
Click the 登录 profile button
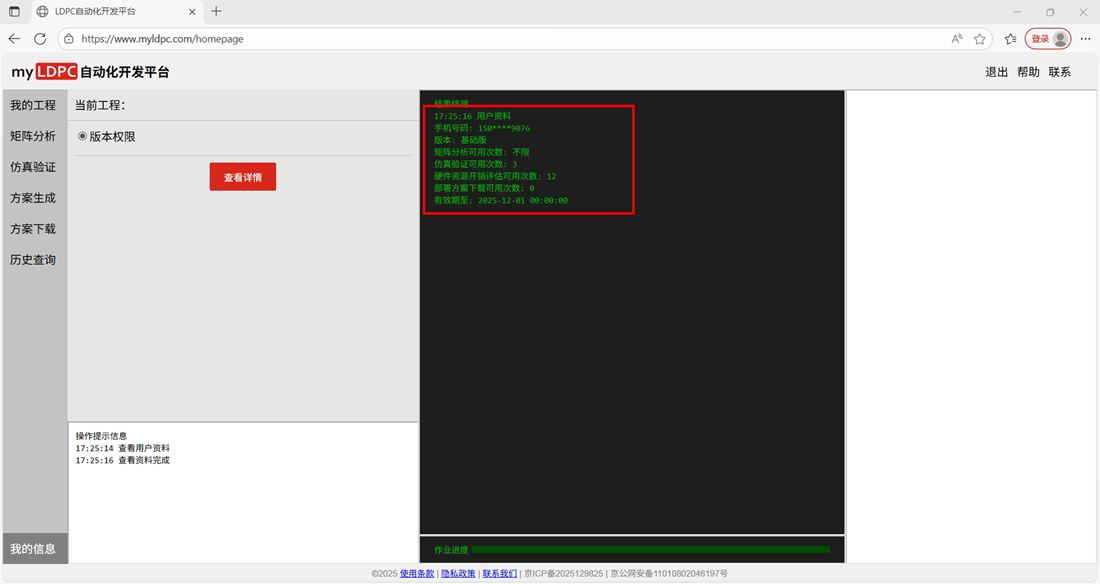[1048, 39]
